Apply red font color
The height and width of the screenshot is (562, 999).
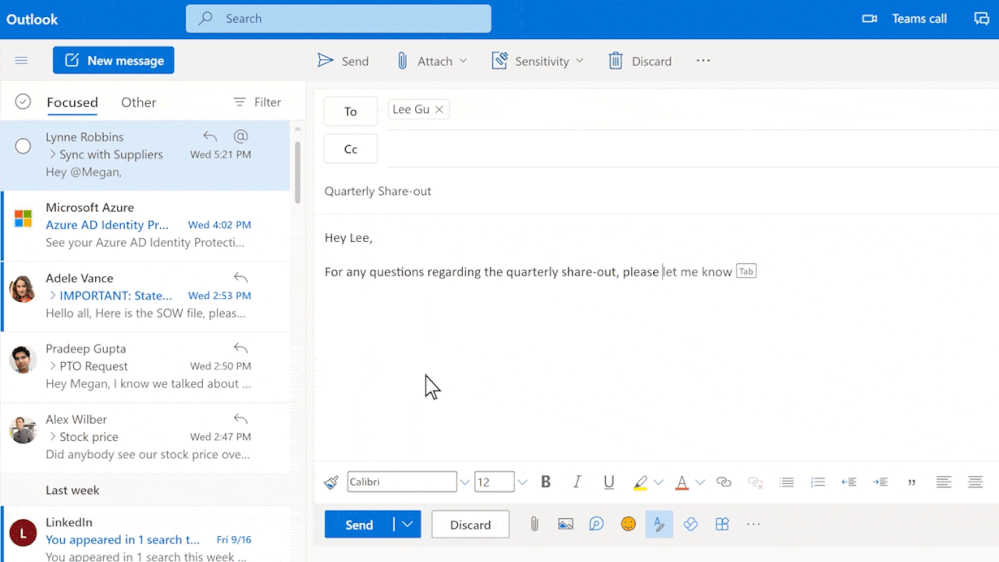pyautogui.click(x=682, y=483)
